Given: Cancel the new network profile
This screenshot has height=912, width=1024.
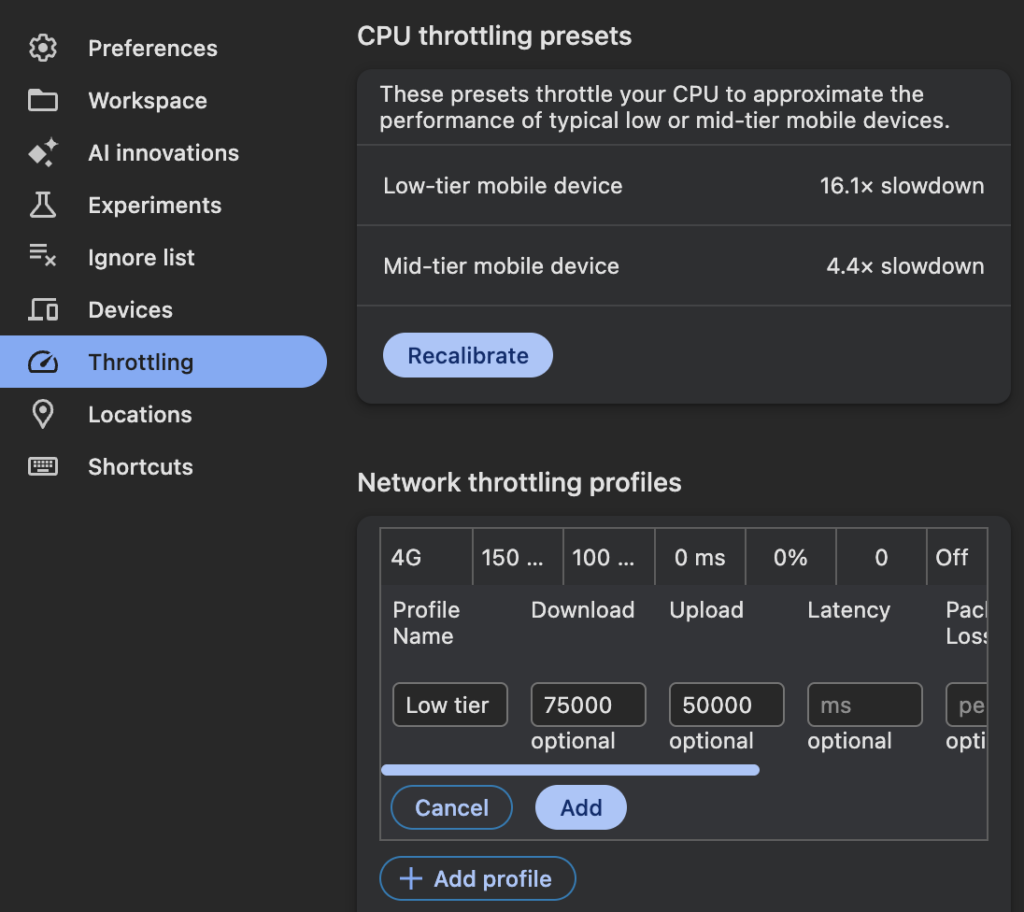Looking at the screenshot, I should (451, 808).
